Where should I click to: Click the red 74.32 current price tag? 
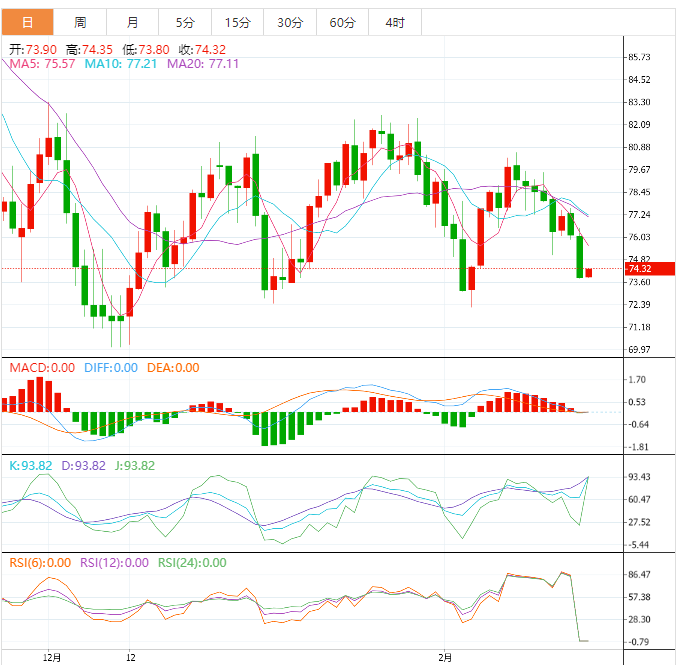pos(640,269)
